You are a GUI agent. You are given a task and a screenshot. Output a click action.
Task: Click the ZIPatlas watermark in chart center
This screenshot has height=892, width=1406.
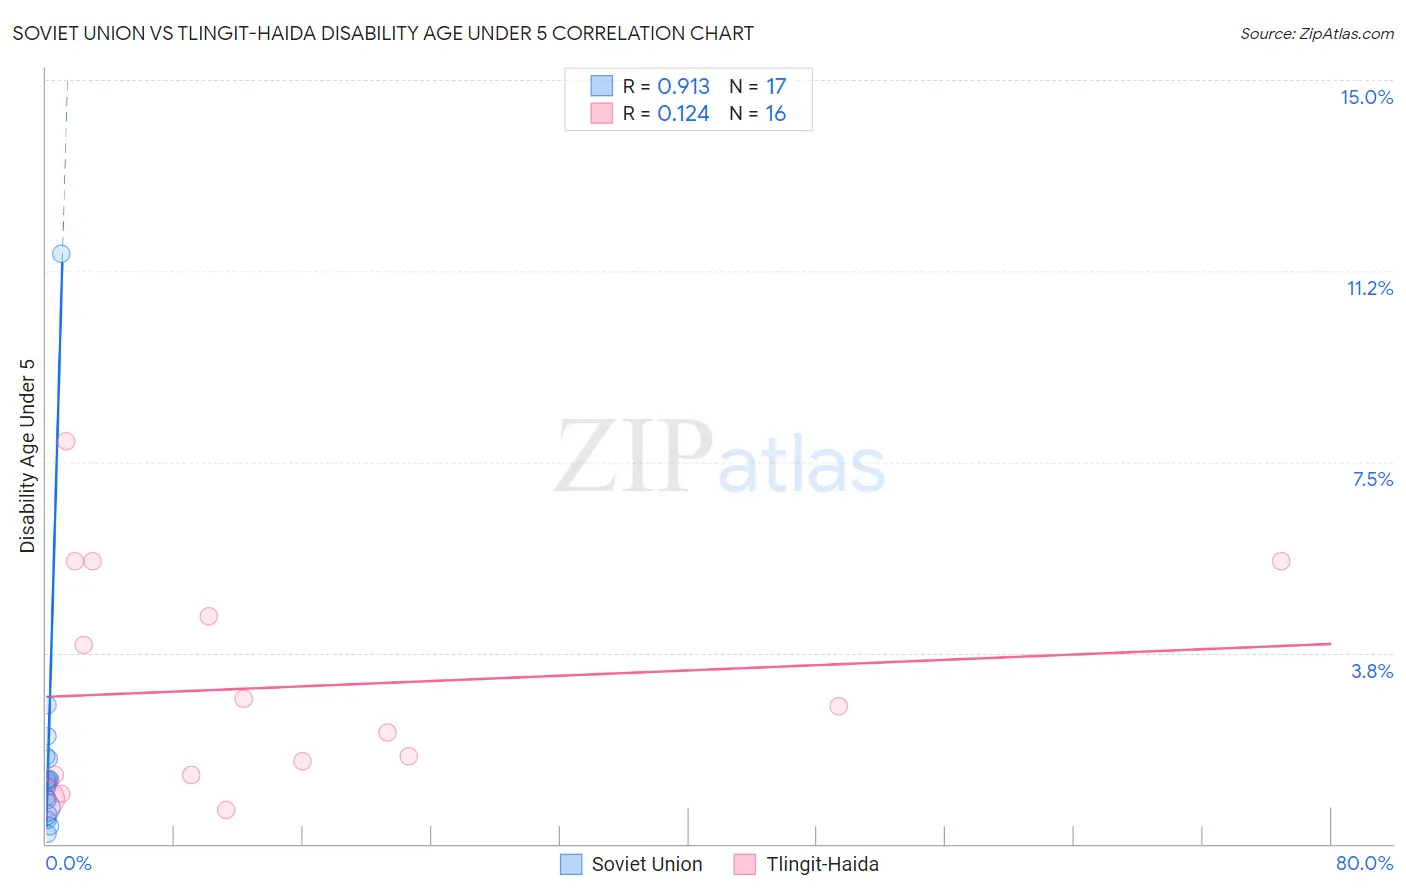pos(720,458)
